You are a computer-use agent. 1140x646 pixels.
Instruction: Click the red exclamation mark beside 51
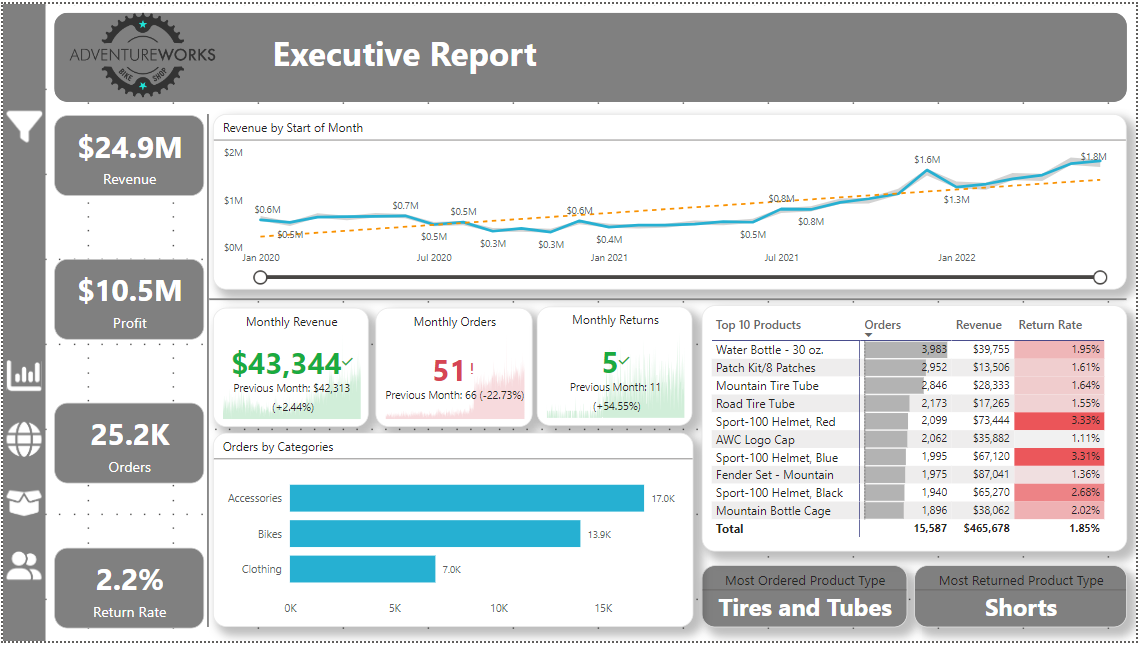click(x=471, y=369)
